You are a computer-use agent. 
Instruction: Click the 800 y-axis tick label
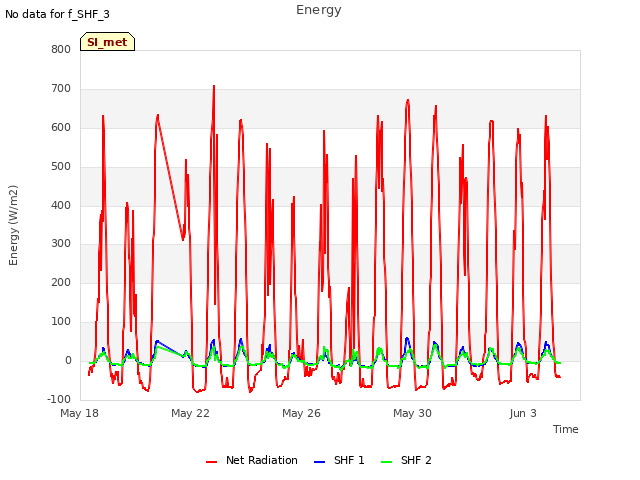[61, 49]
